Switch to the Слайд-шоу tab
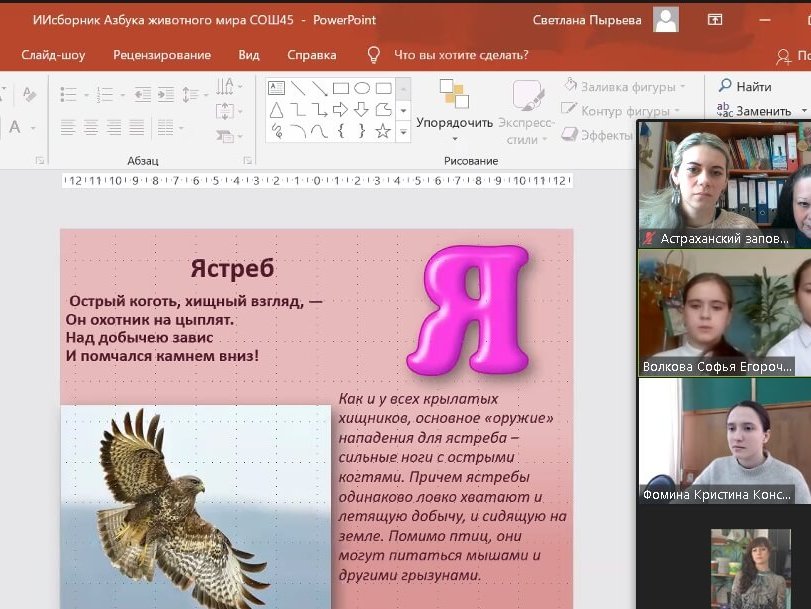 point(52,55)
